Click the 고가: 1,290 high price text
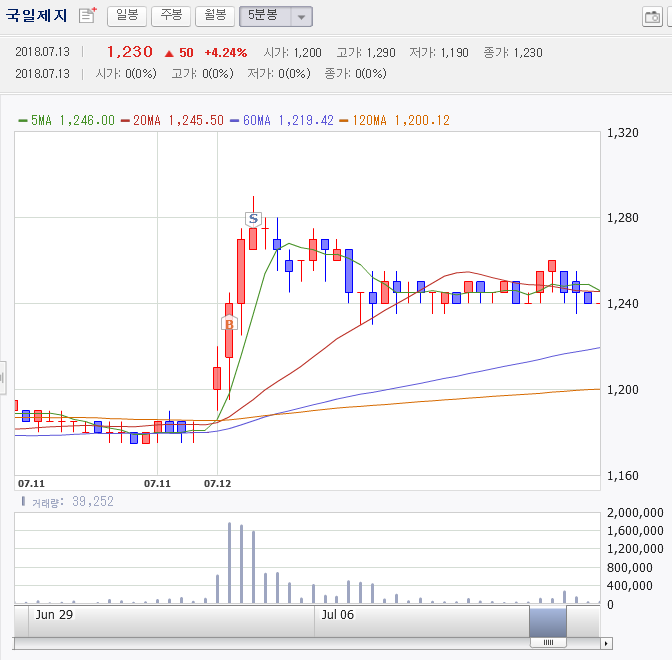672x660 pixels. [366, 53]
